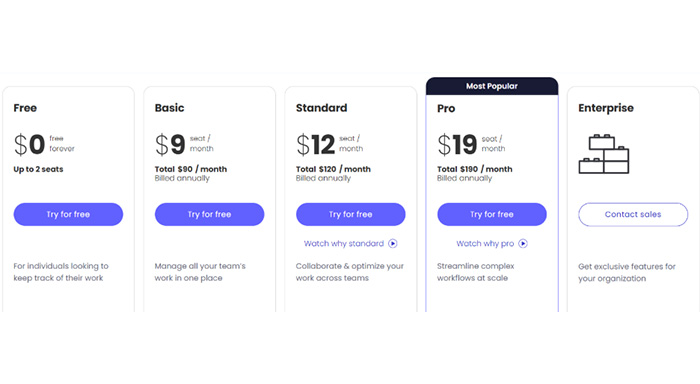Open the Watch why pro link

[x=485, y=243]
